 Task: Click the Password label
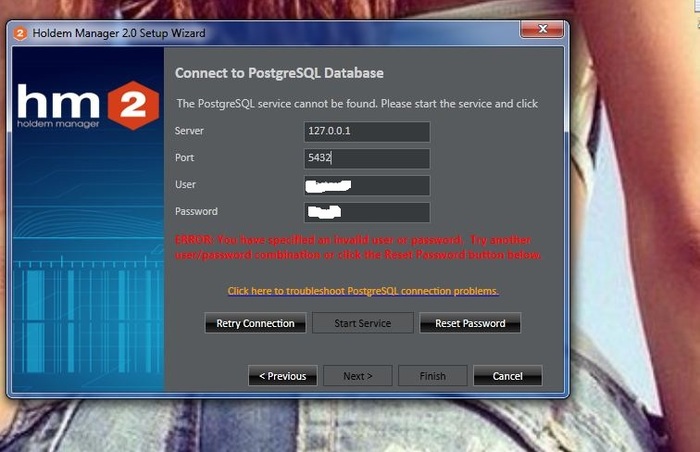coord(196,211)
